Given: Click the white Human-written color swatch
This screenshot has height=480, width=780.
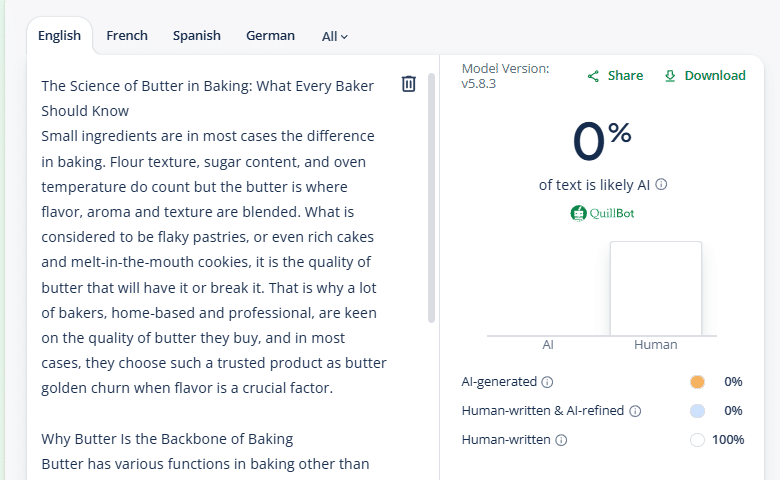Looking at the screenshot, I should (697, 440).
